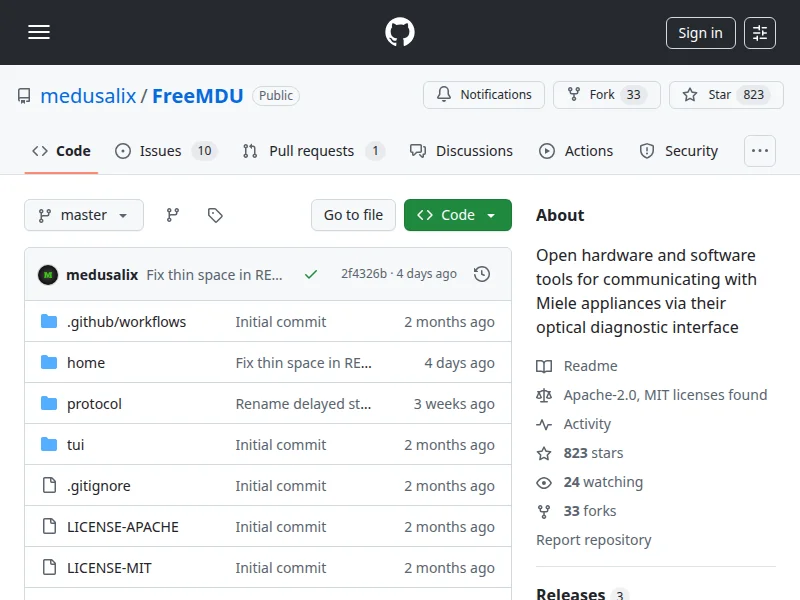Expand the master branch dropdown
Image resolution: width=800 pixels, height=600 pixels.
tap(84, 215)
